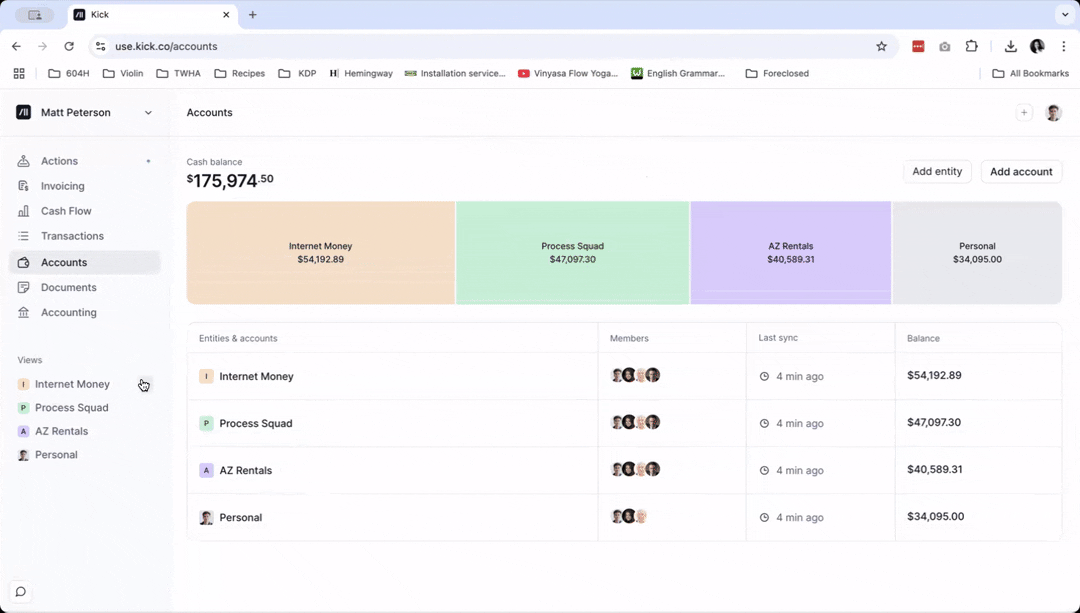The image size is (1080, 613).
Task: Expand the Matt Peterson workspace dropdown
Action: [x=148, y=112]
